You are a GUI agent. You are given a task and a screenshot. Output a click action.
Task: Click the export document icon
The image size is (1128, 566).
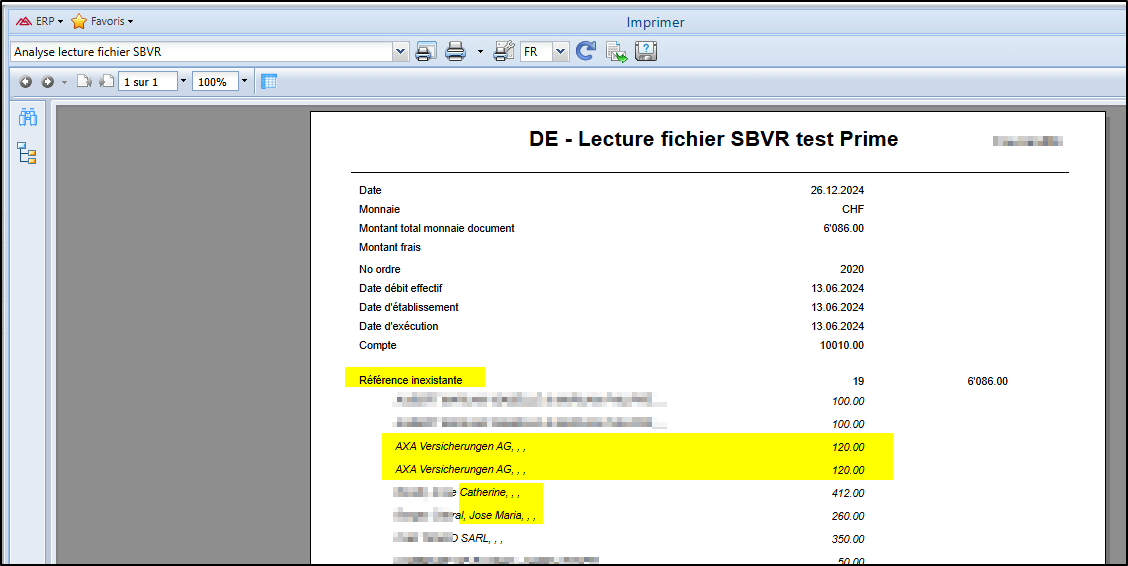(617, 52)
